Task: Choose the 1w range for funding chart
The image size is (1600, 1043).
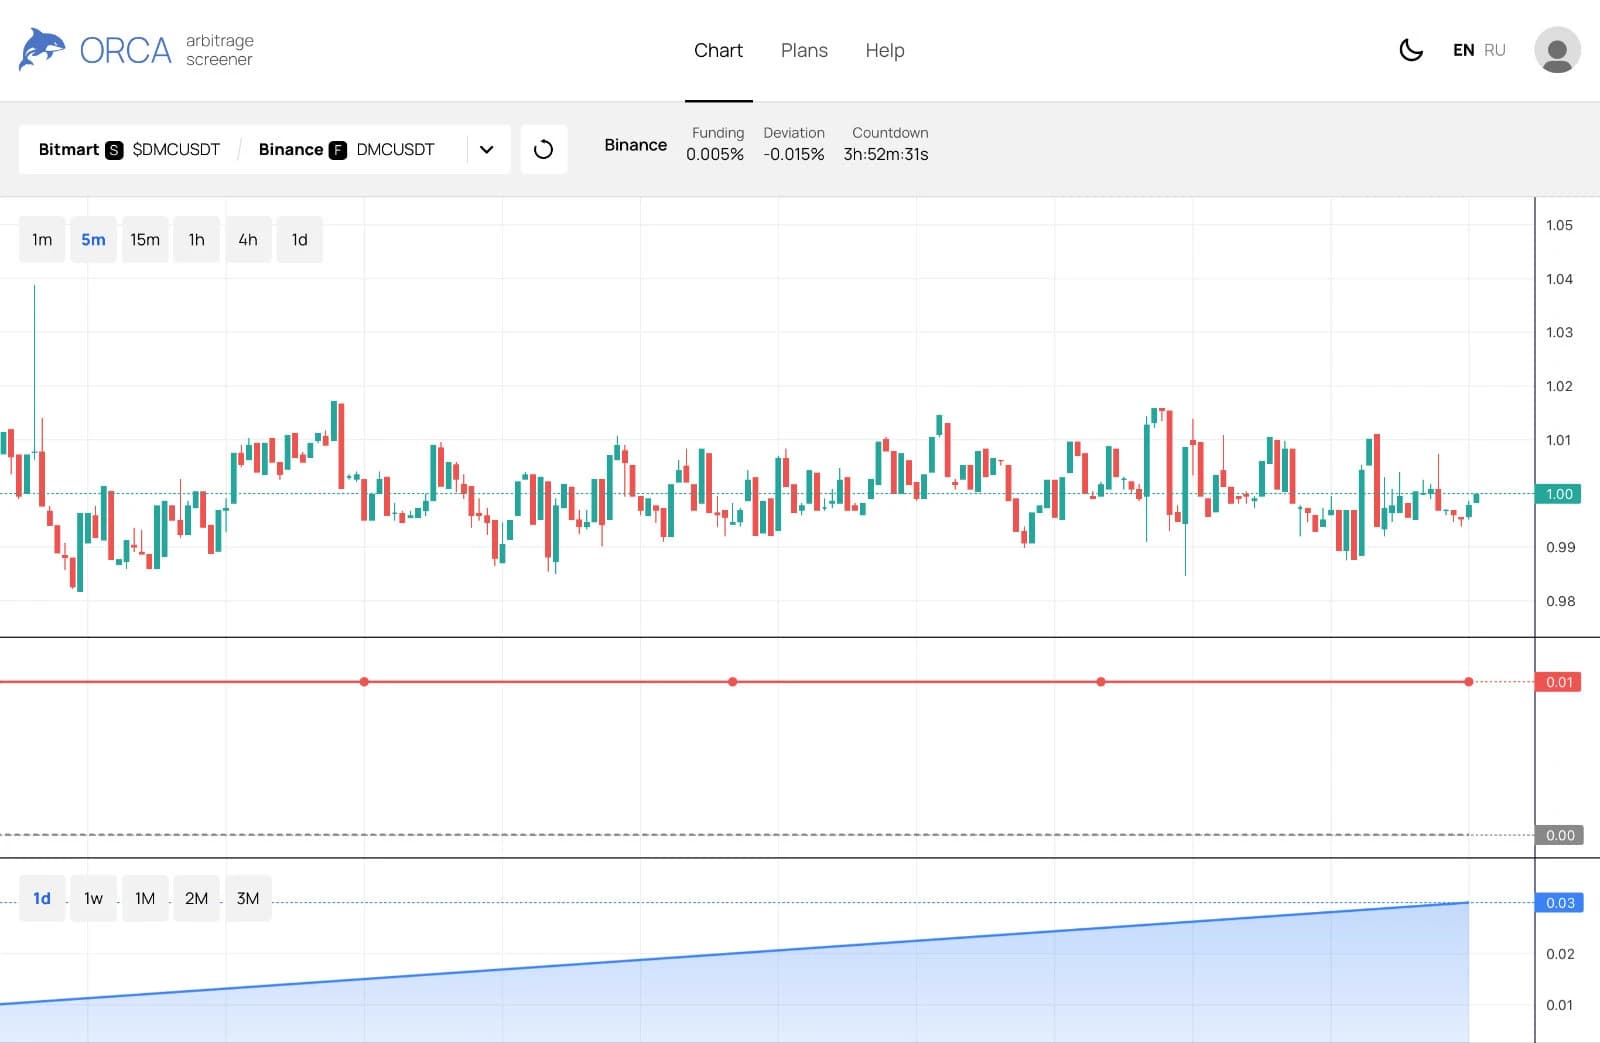Action: (x=93, y=898)
